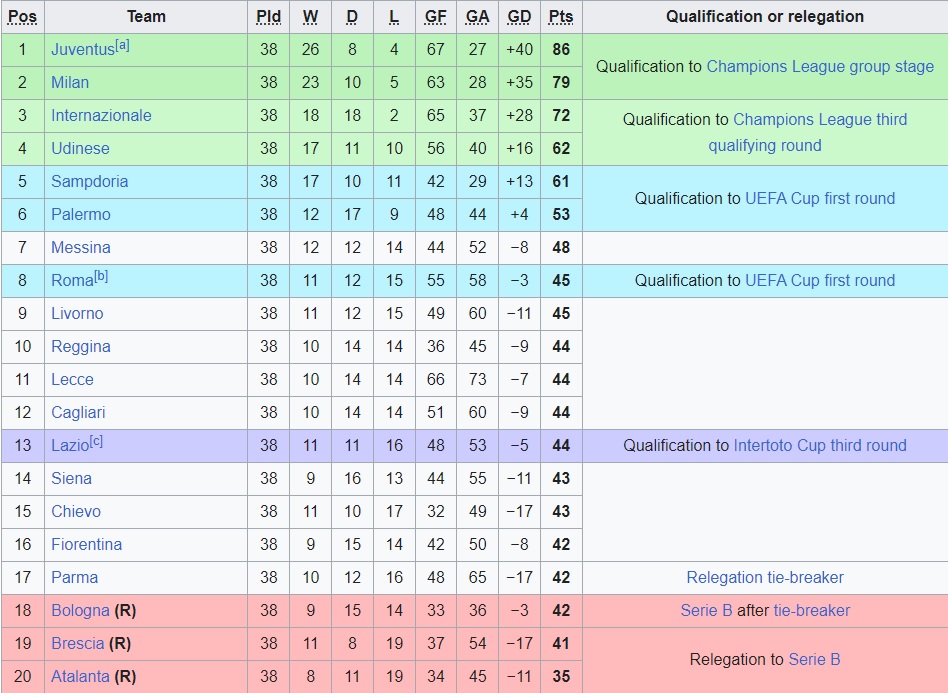Open the Juventus team link
The height and width of the screenshot is (693, 948).
point(83,50)
